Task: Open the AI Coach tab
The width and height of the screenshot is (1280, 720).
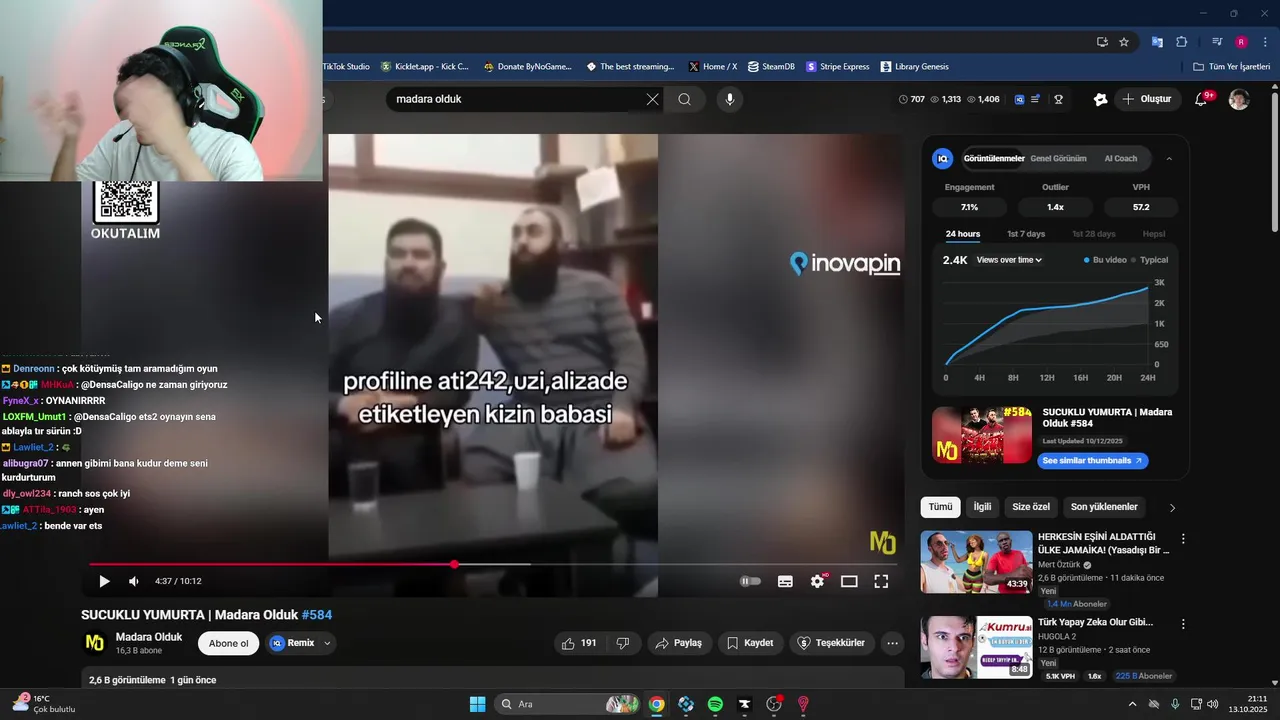Action: pyautogui.click(x=1120, y=158)
